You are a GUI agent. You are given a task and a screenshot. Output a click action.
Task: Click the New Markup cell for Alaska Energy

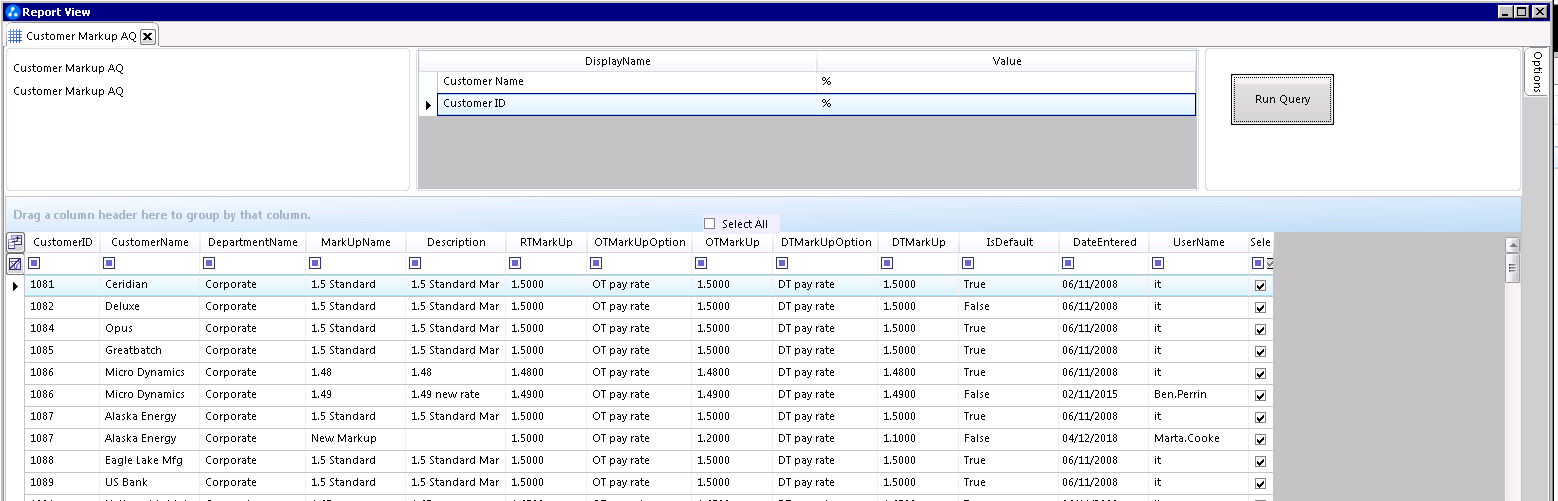tap(356, 439)
